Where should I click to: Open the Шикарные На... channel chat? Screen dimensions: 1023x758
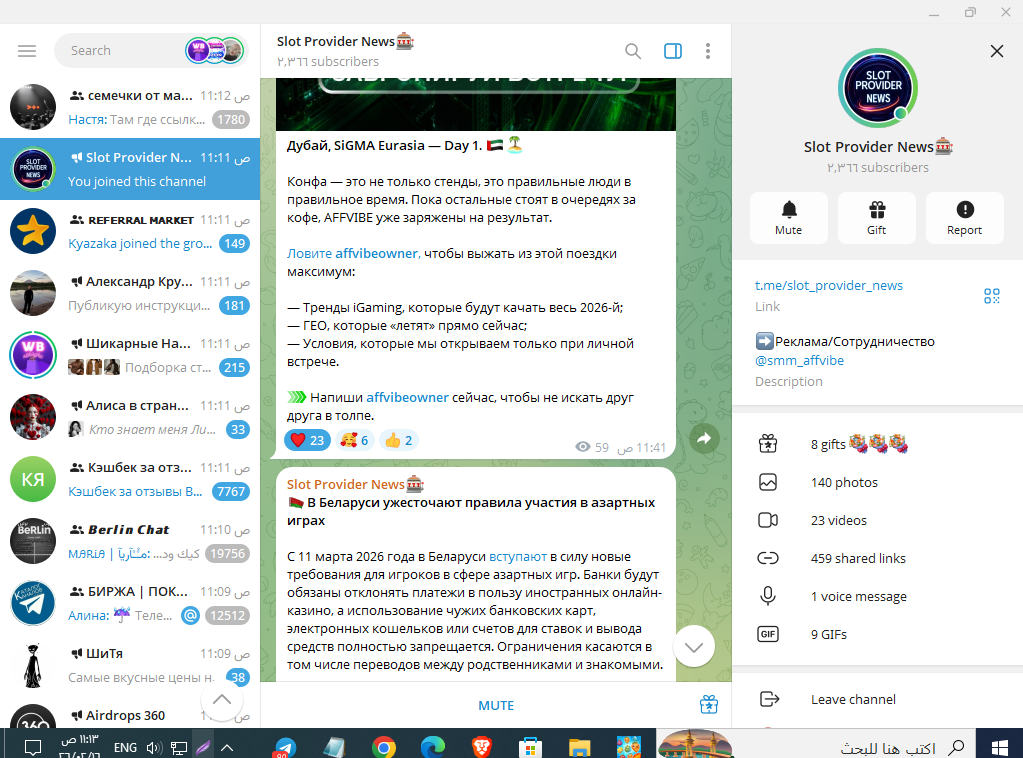pyautogui.click(x=130, y=355)
